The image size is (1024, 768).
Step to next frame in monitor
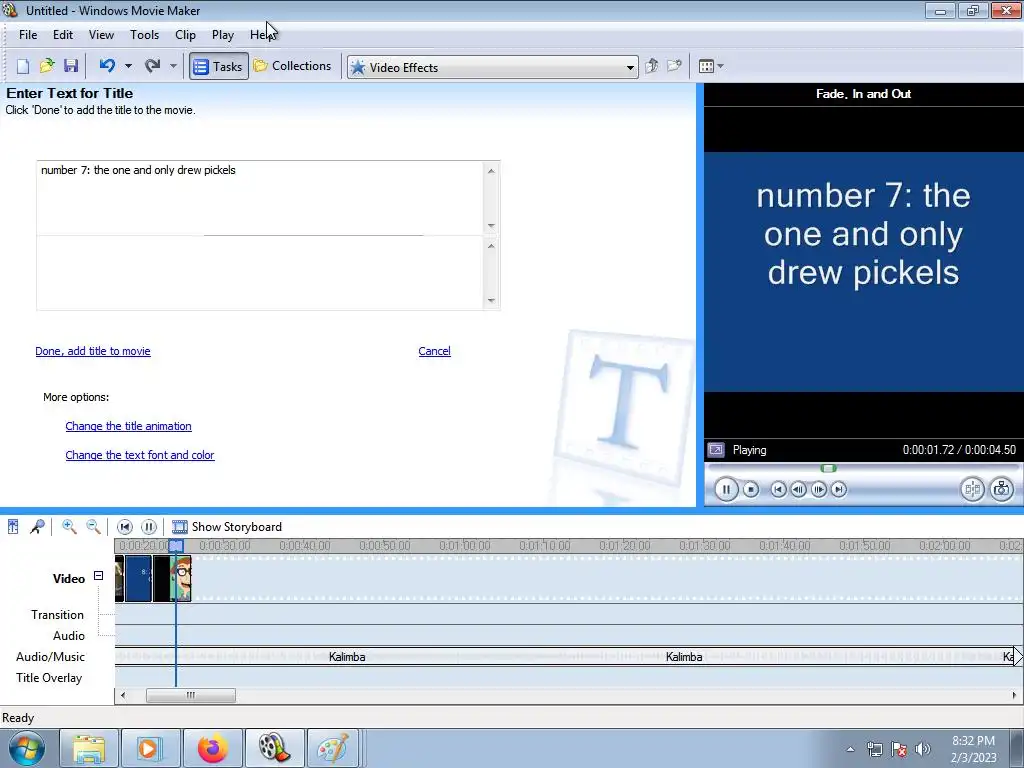tap(818, 489)
